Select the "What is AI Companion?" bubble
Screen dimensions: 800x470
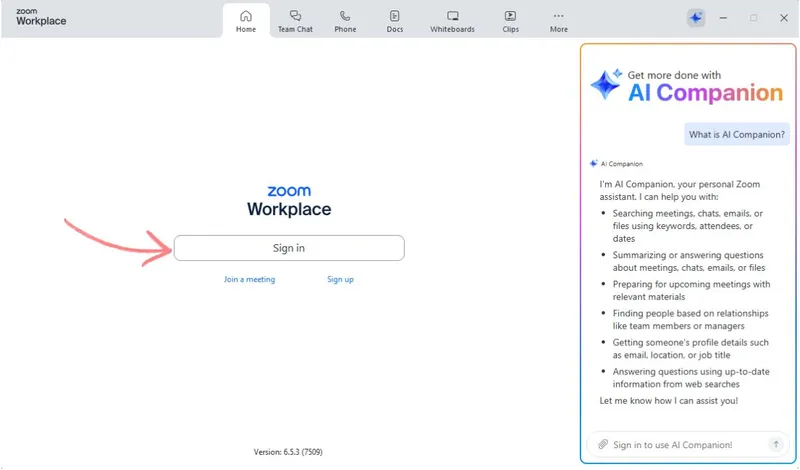tap(734, 134)
